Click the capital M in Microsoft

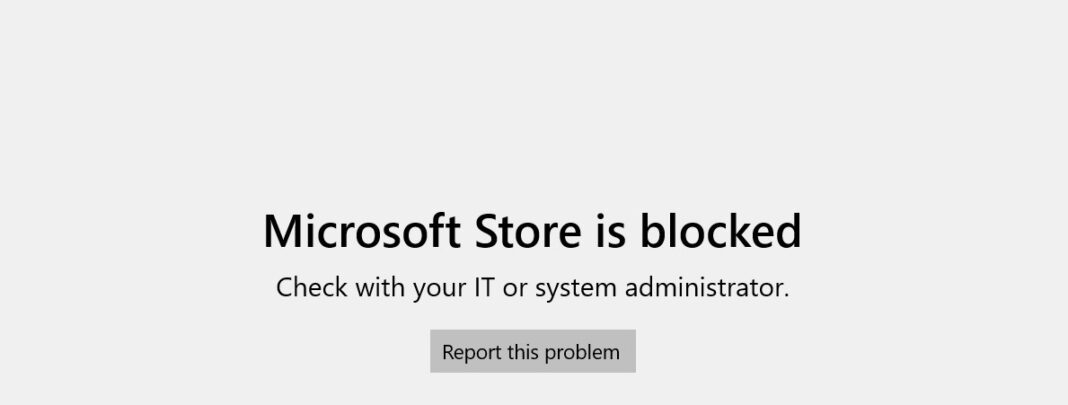coord(281,231)
